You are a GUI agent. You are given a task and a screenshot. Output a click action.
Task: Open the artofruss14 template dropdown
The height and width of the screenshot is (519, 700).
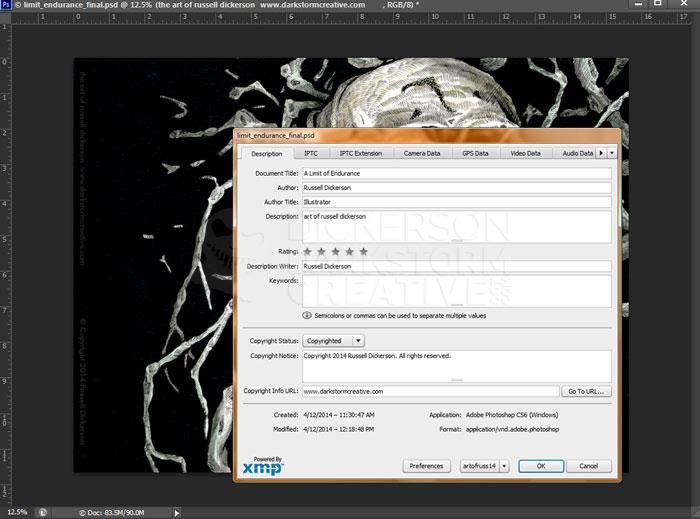484,466
